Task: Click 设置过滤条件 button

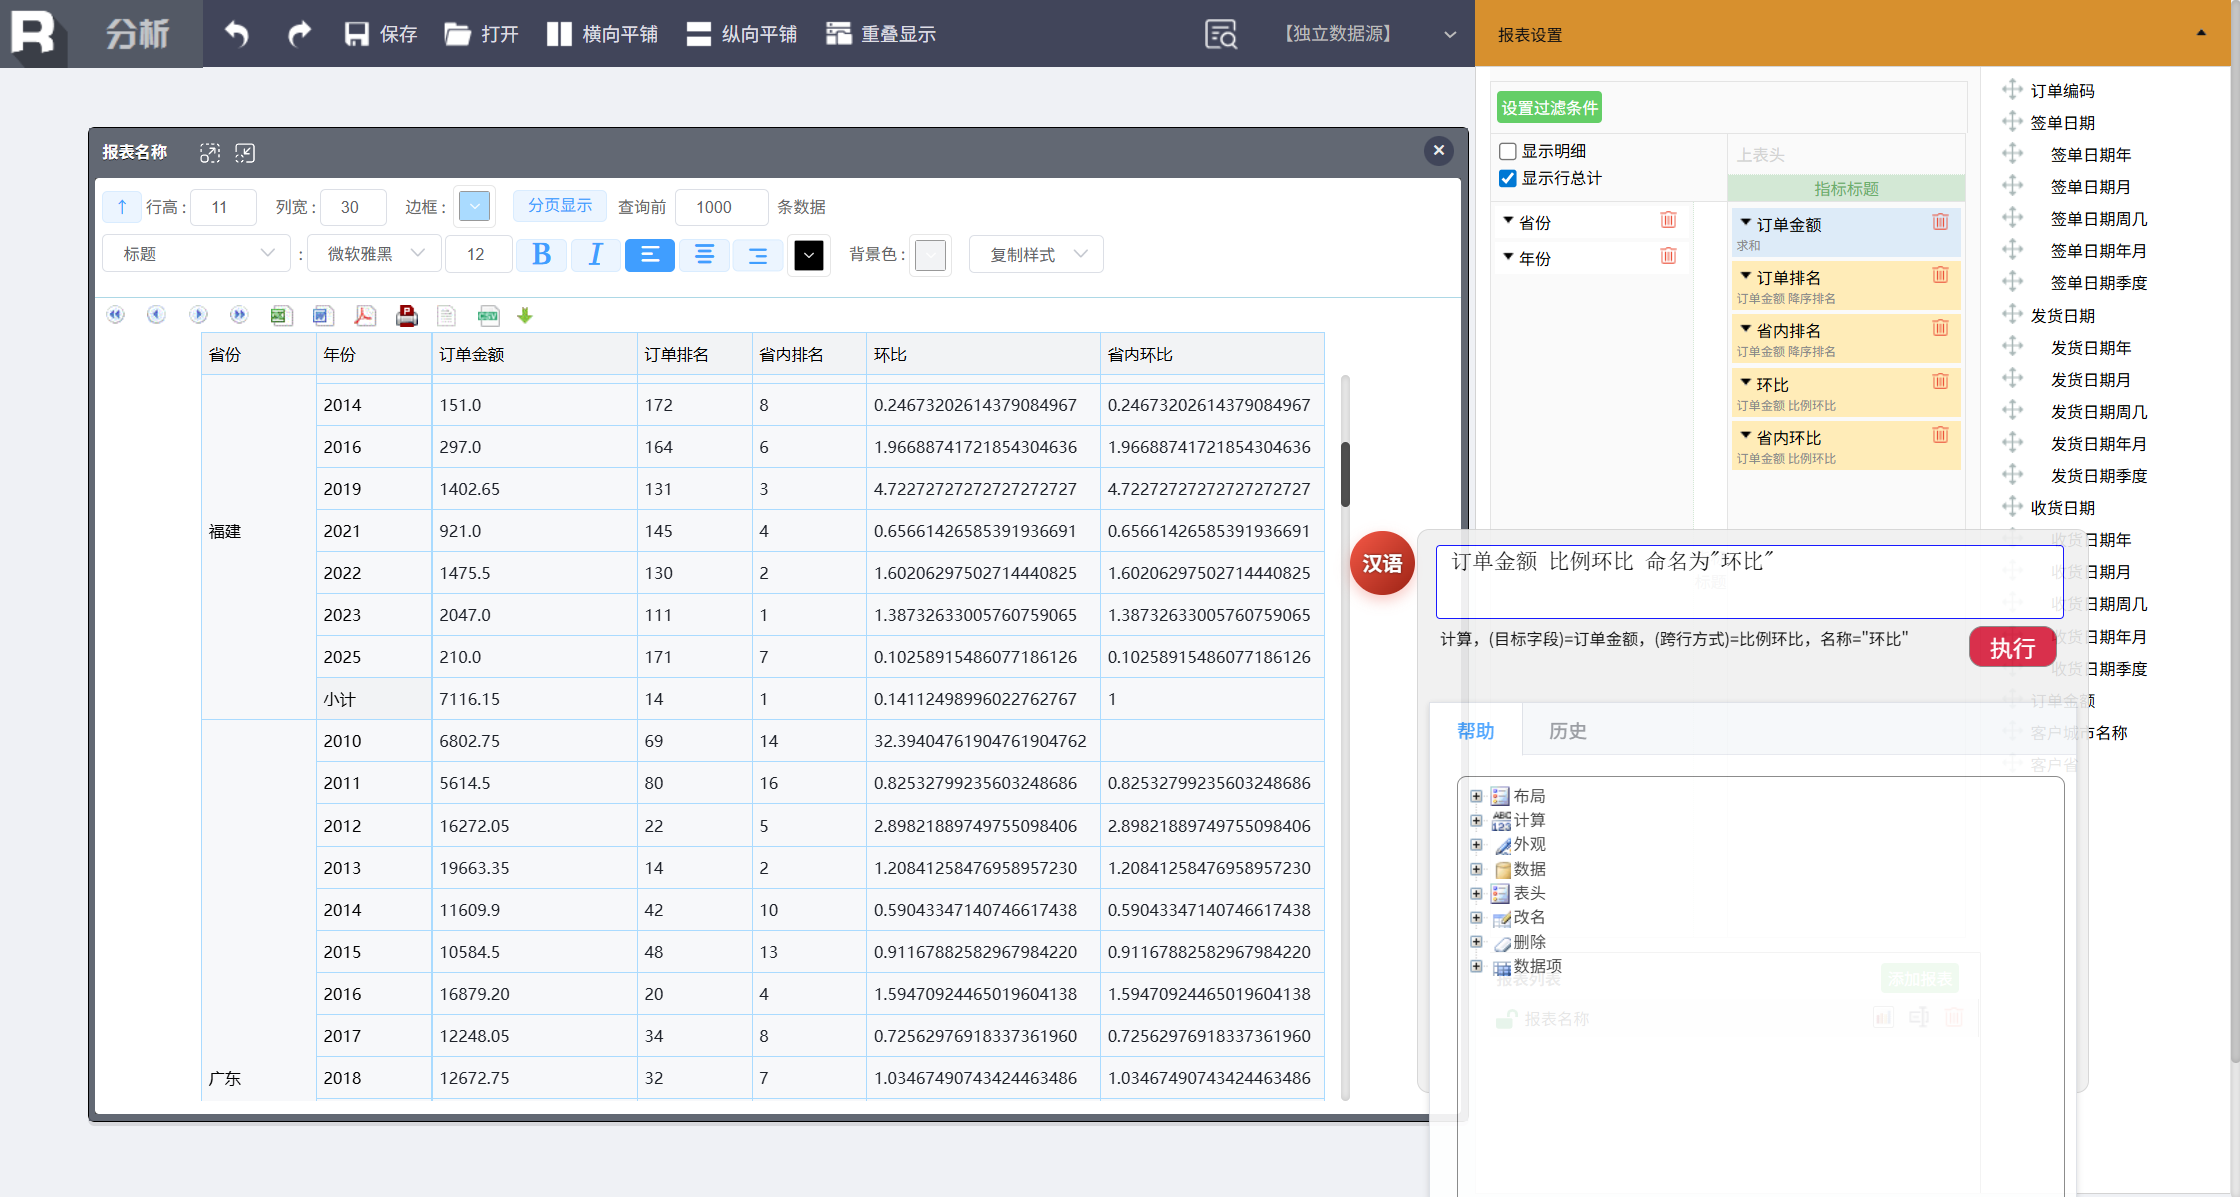Action: click(x=1549, y=108)
